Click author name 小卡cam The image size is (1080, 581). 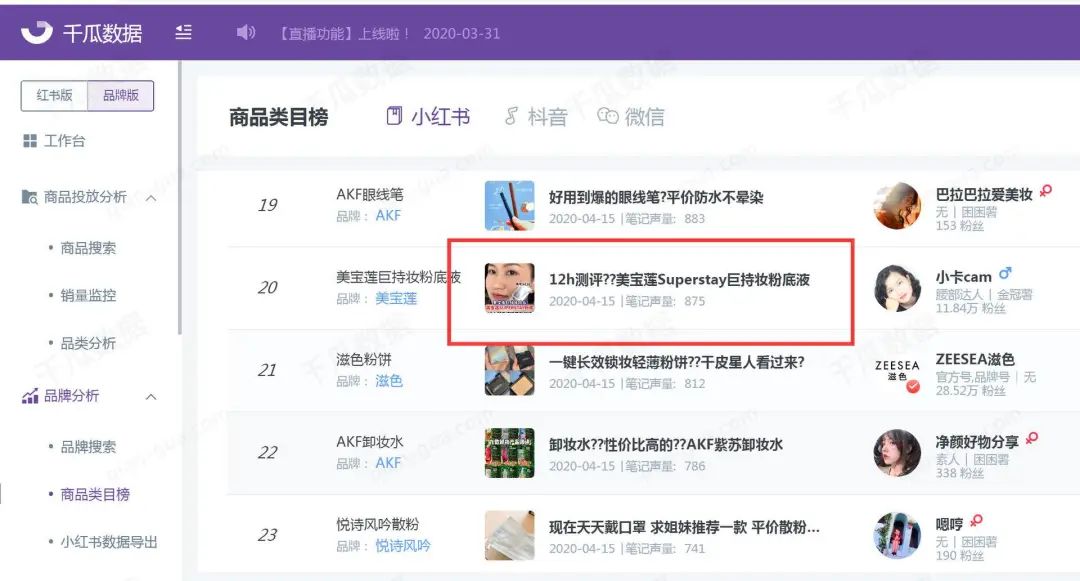pos(964,277)
